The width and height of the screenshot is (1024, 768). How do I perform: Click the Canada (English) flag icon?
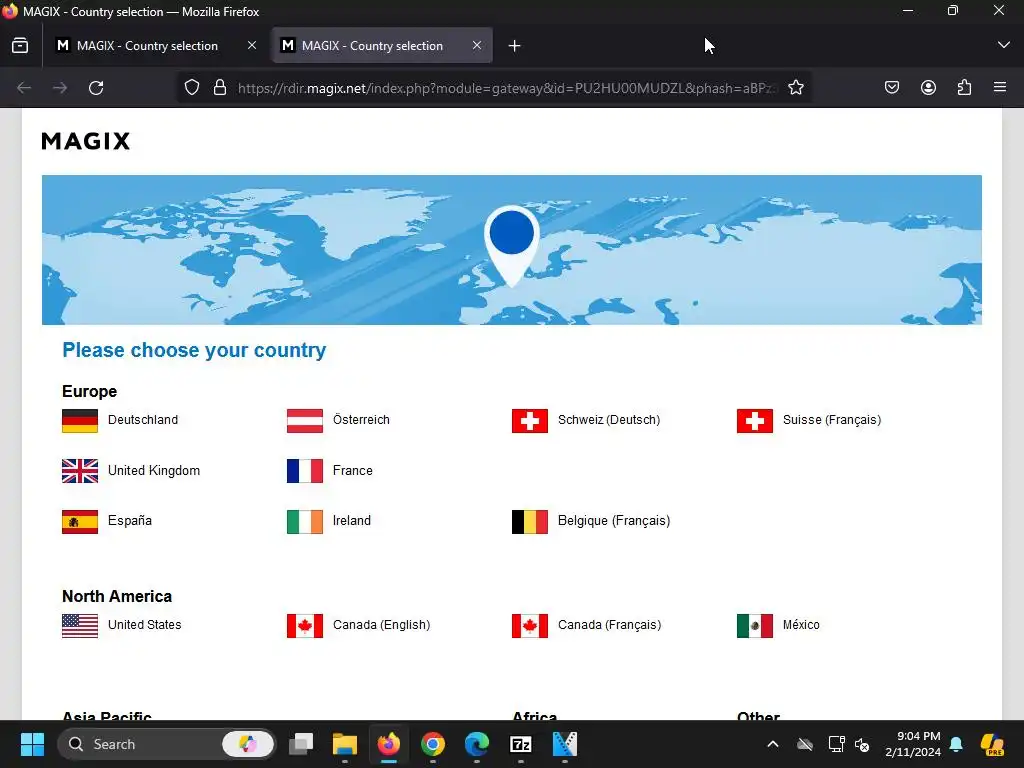[305, 626]
